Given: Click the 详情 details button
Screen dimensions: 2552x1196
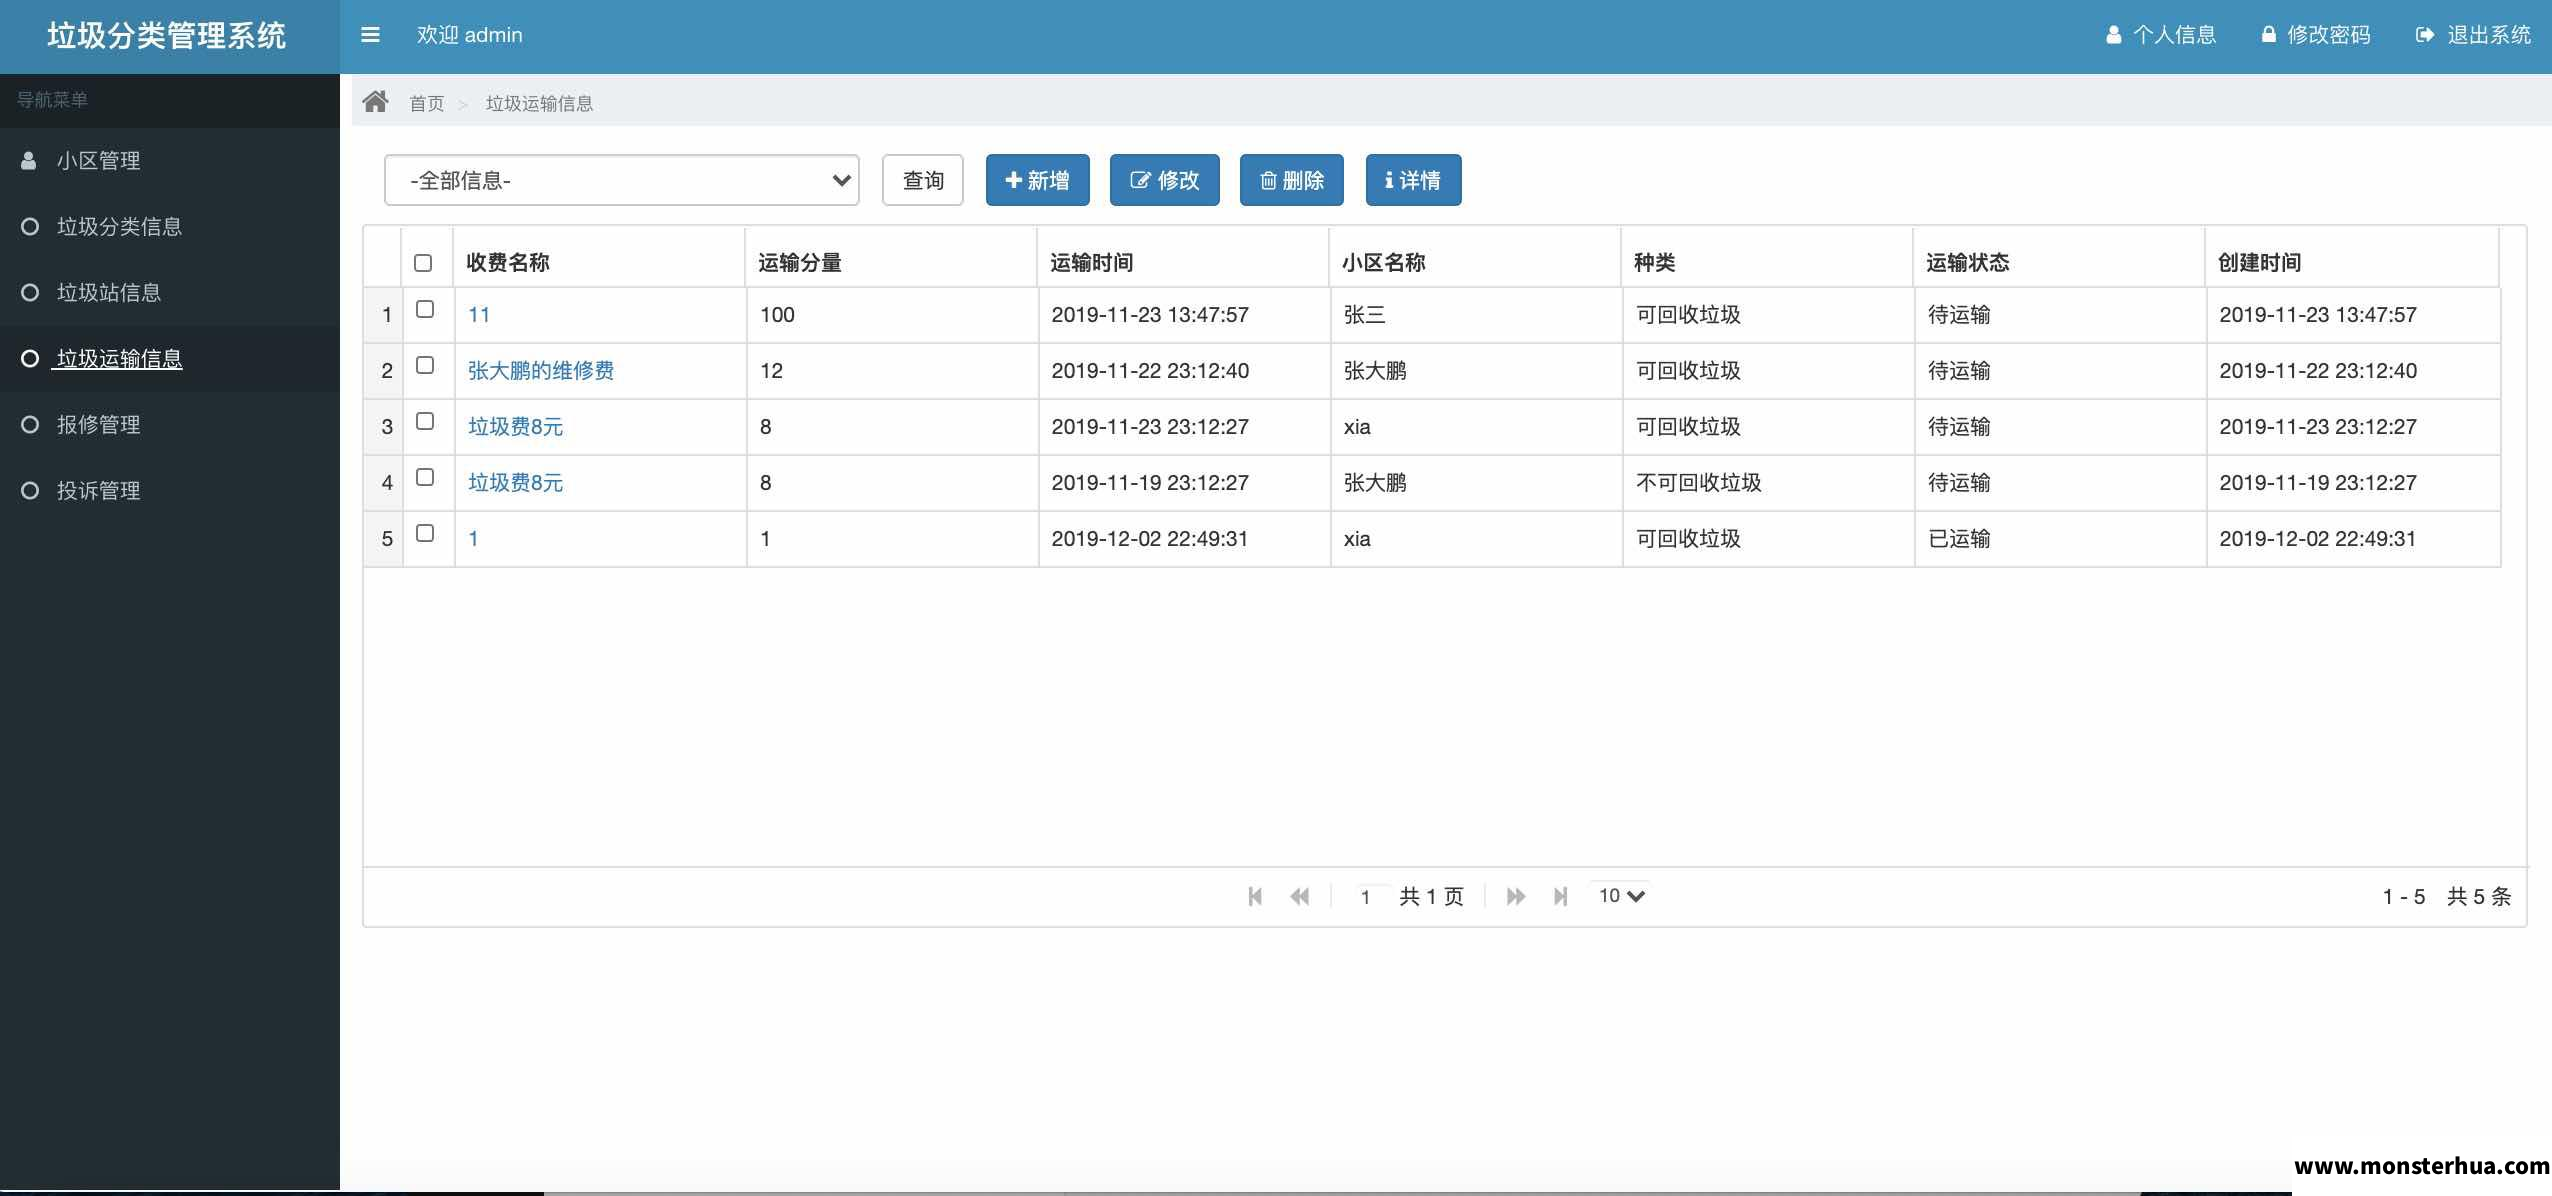Looking at the screenshot, I should [1414, 180].
